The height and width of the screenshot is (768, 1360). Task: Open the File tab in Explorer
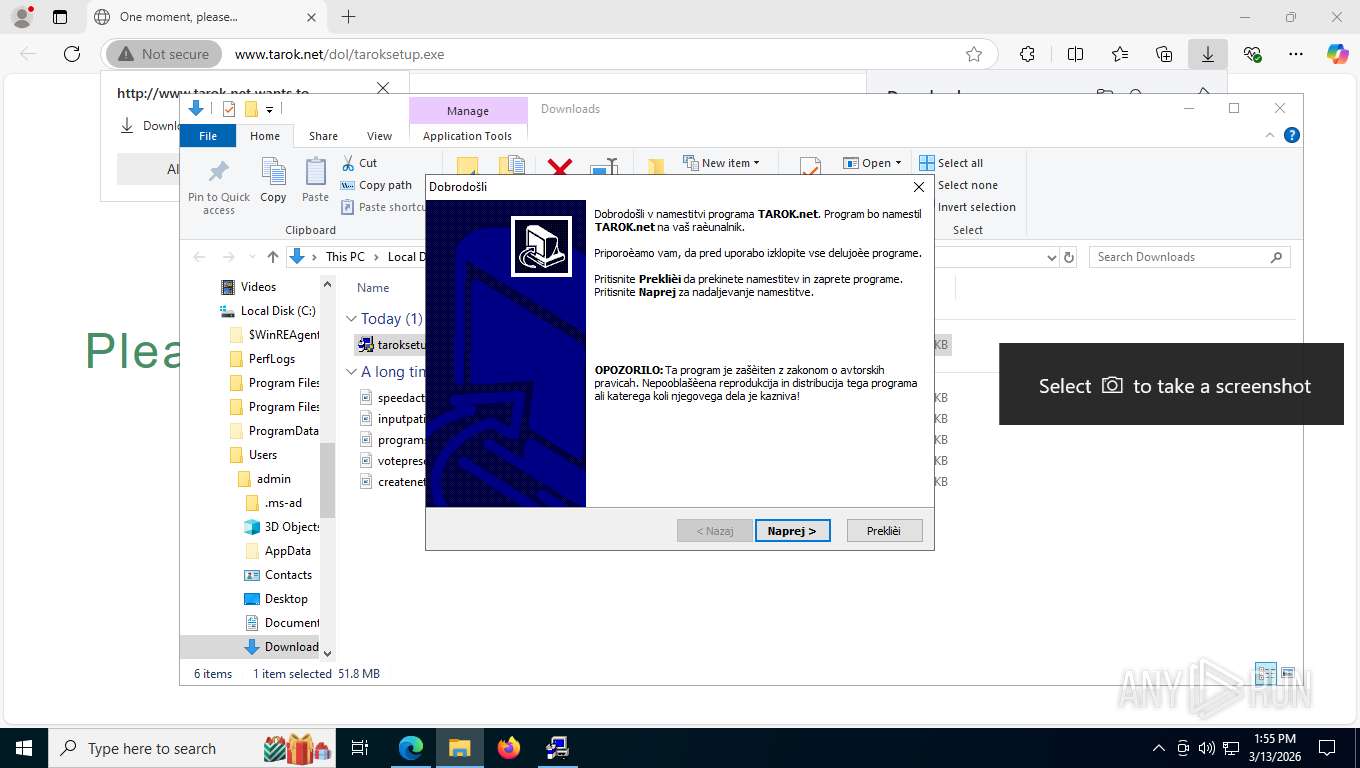208,136
